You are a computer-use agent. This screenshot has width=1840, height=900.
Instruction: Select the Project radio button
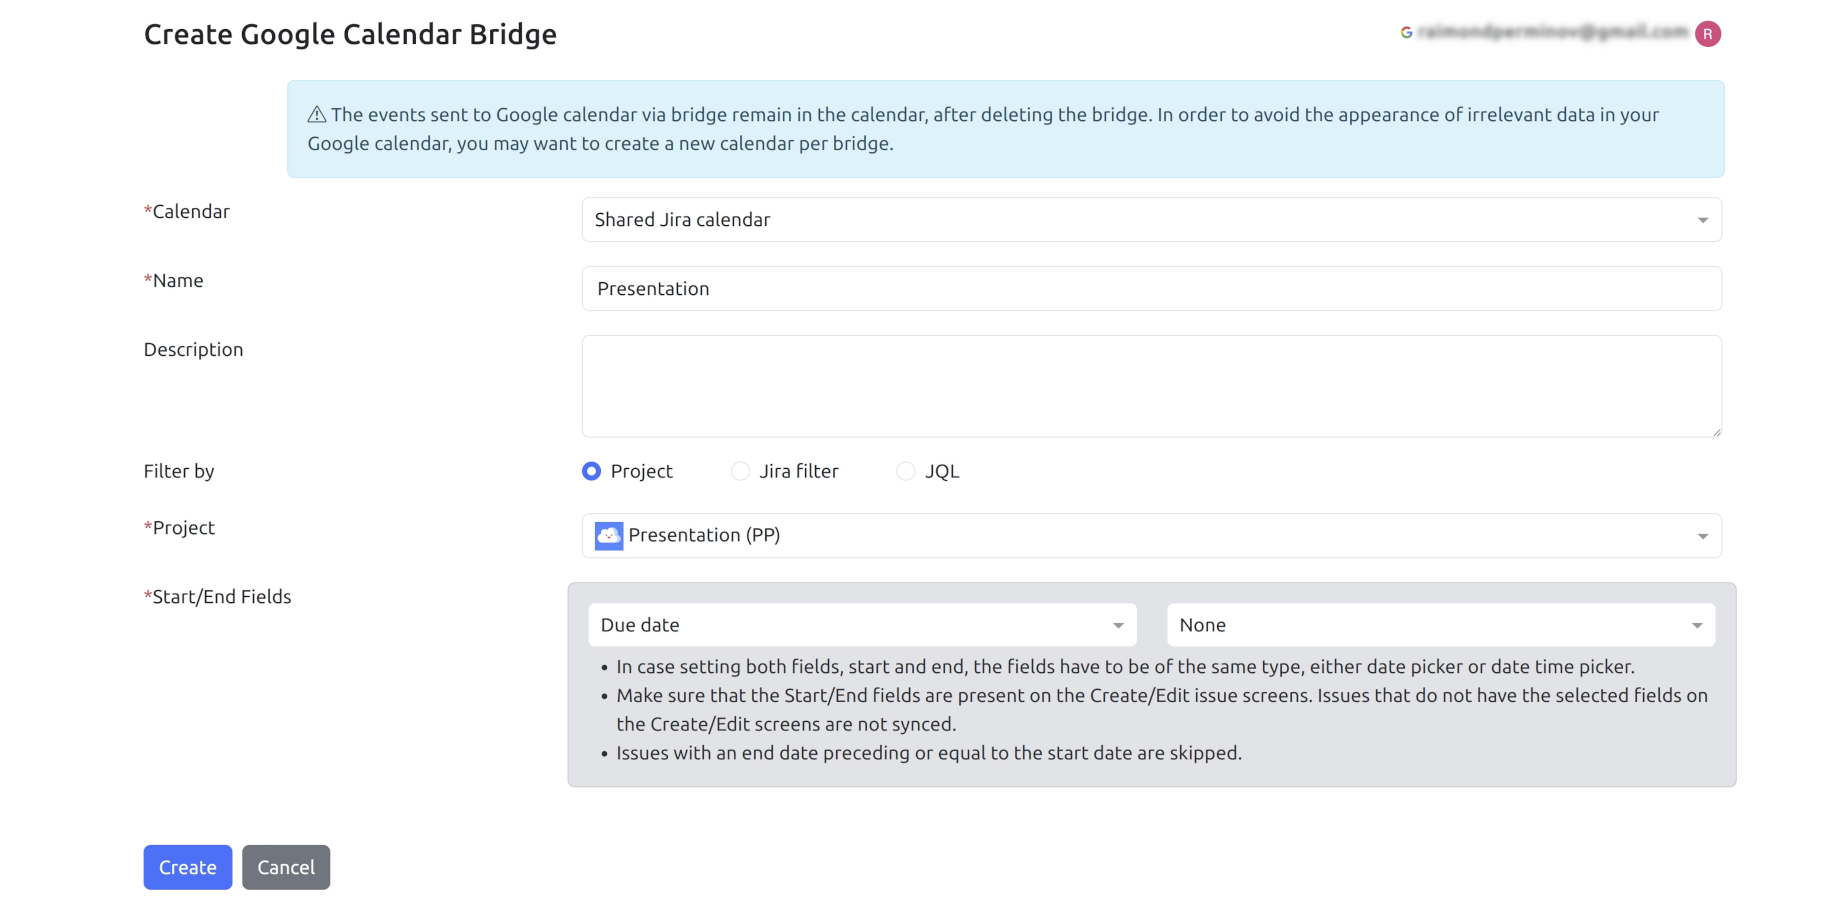(592, 471)
